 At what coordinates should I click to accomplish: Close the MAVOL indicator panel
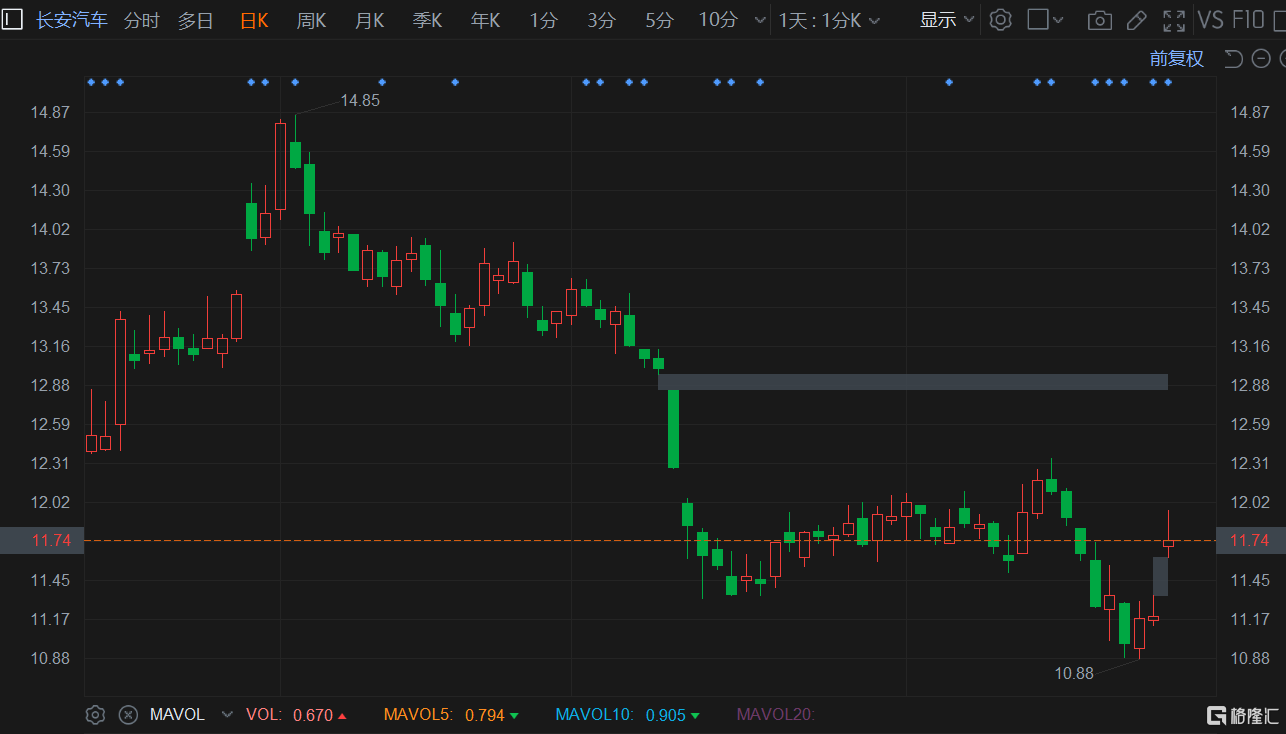click(x=128, y=714)
